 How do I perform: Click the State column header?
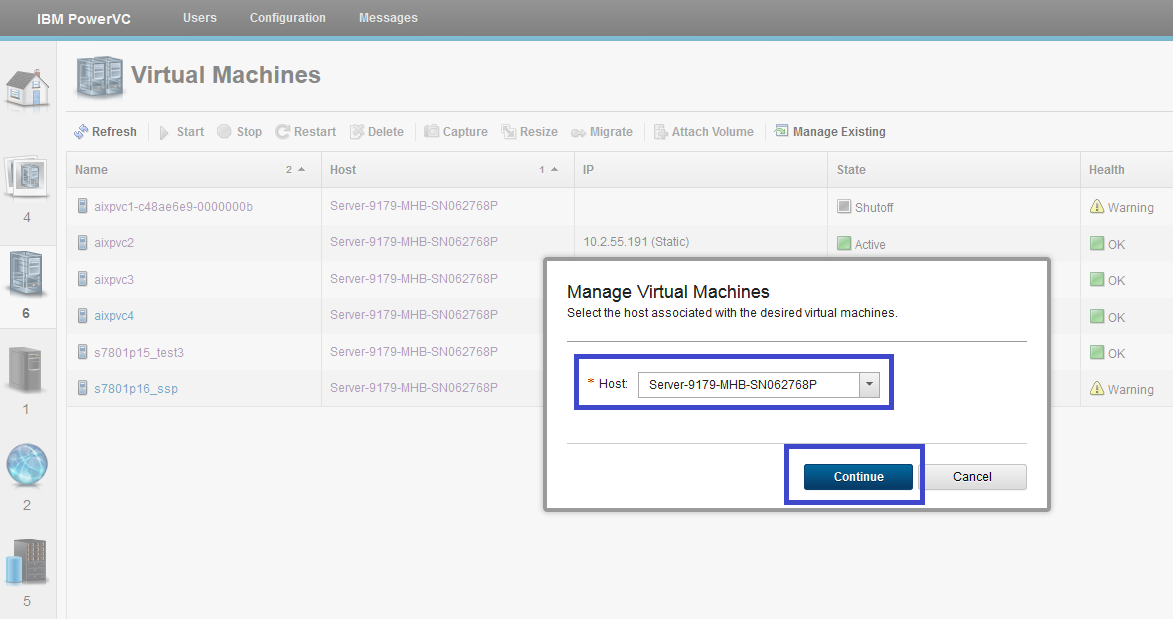click(953, 170)
